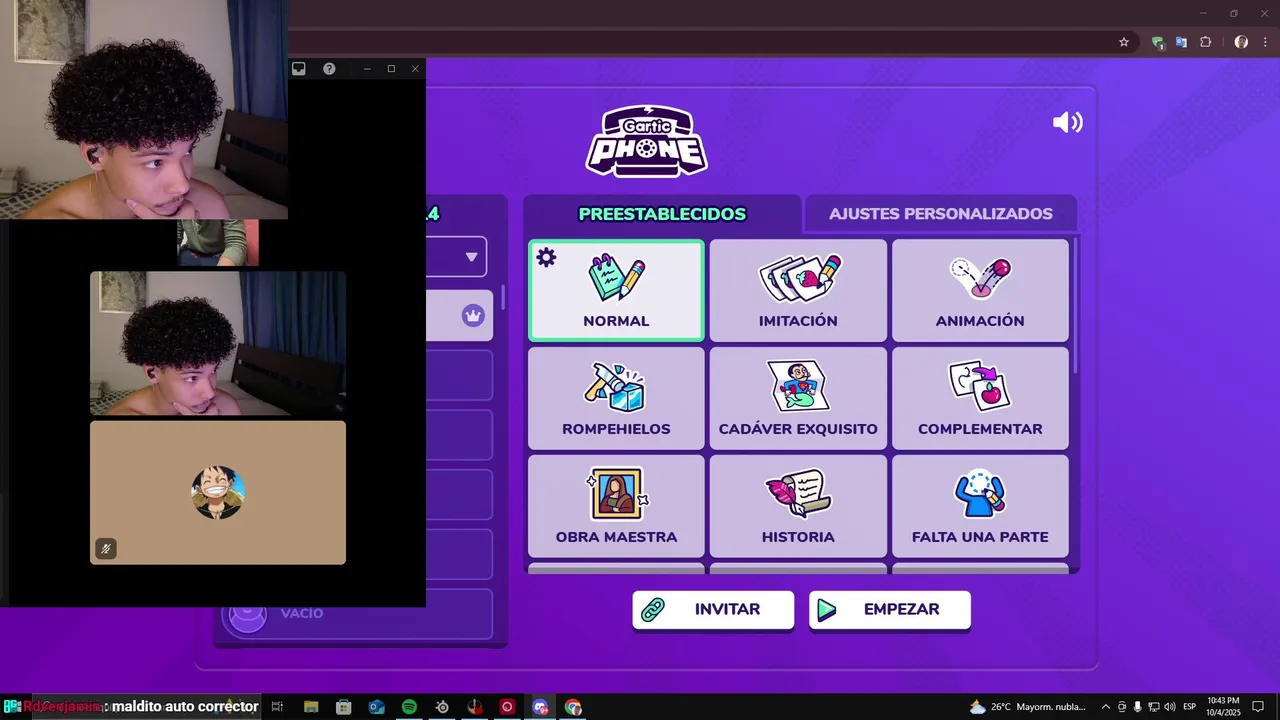Open Ajustes Personalizados tab
This screenshot has width=1280, height=720.
click(x=940, y=214)
